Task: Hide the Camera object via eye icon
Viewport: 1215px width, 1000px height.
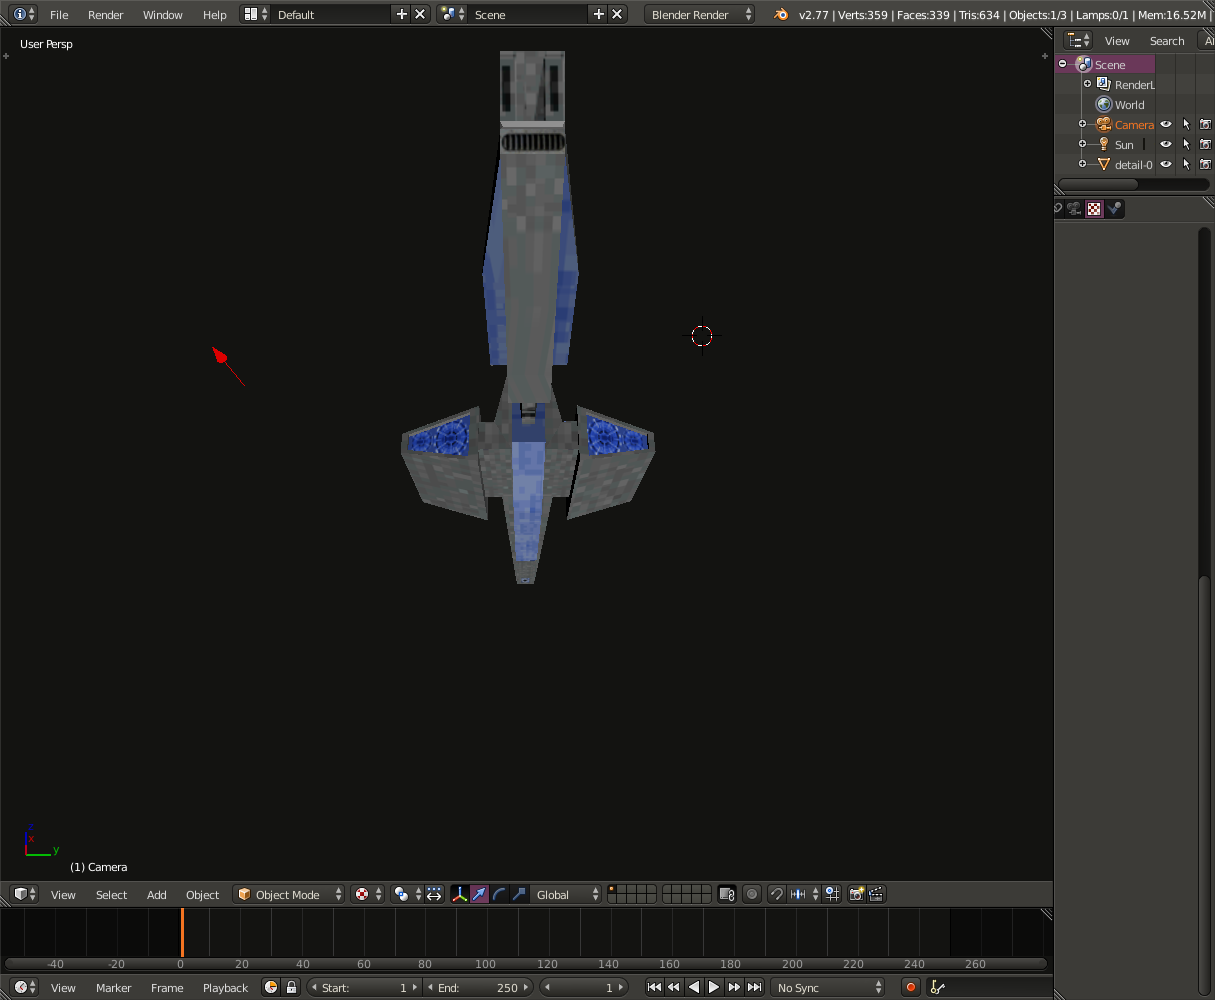Action: 1166,125
